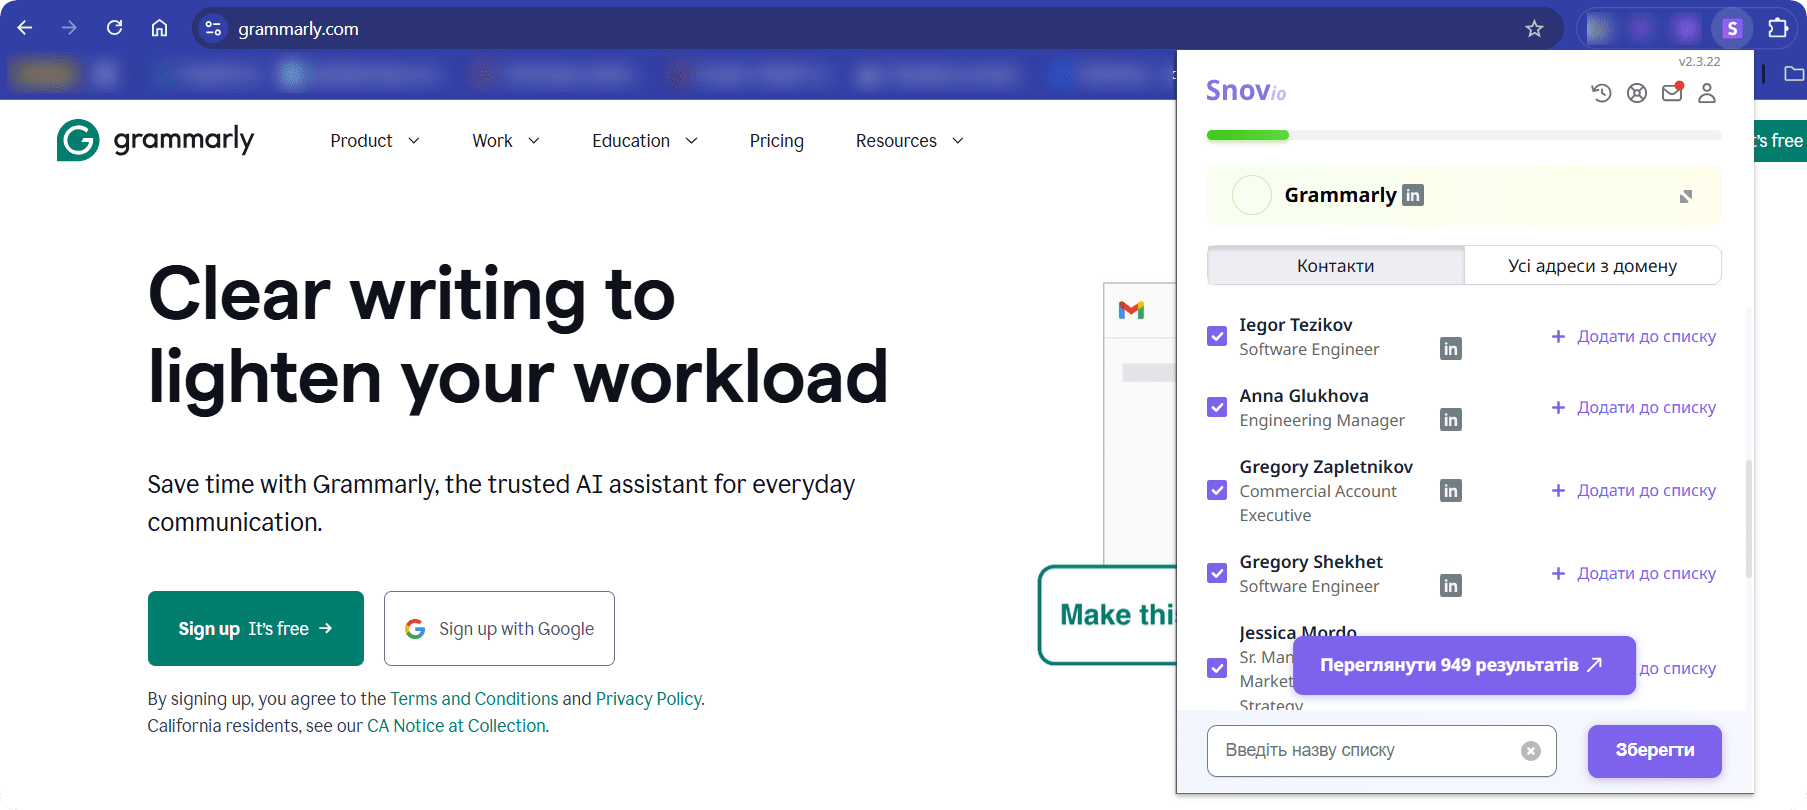Screen dimensions: 1807x810
Task: Reload the grammarly.com page
Action: [x=114, y=28]
